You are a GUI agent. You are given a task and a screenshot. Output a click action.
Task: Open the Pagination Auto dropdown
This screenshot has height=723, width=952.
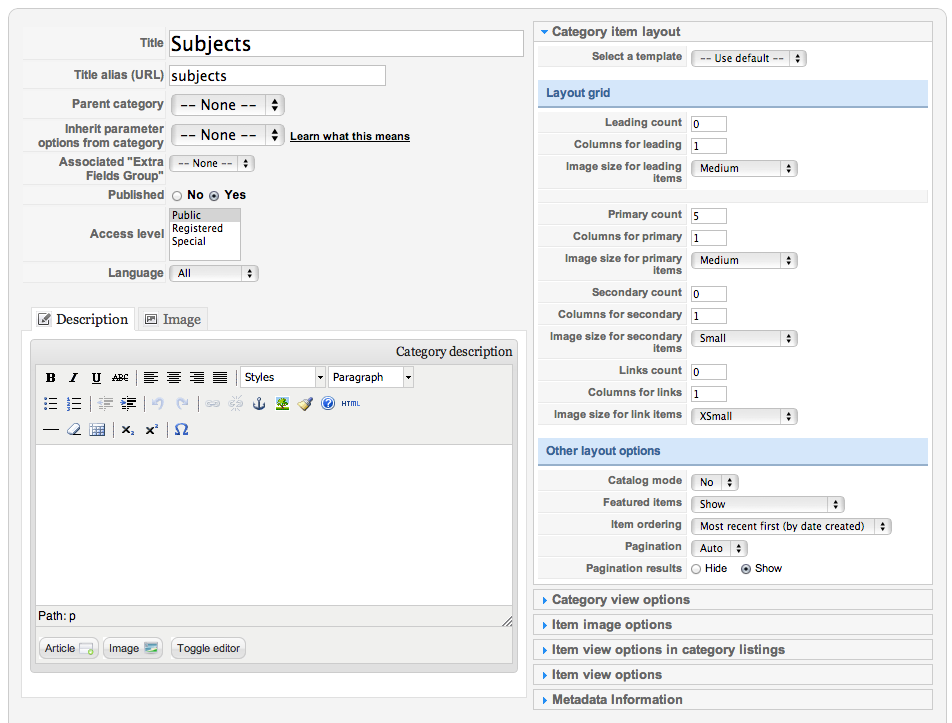tap(719, 549)
